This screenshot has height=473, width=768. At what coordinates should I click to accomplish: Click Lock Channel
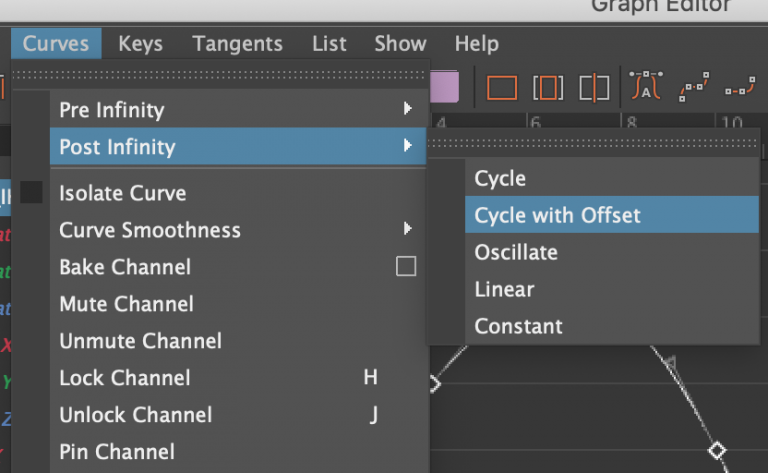pos(124,378)
